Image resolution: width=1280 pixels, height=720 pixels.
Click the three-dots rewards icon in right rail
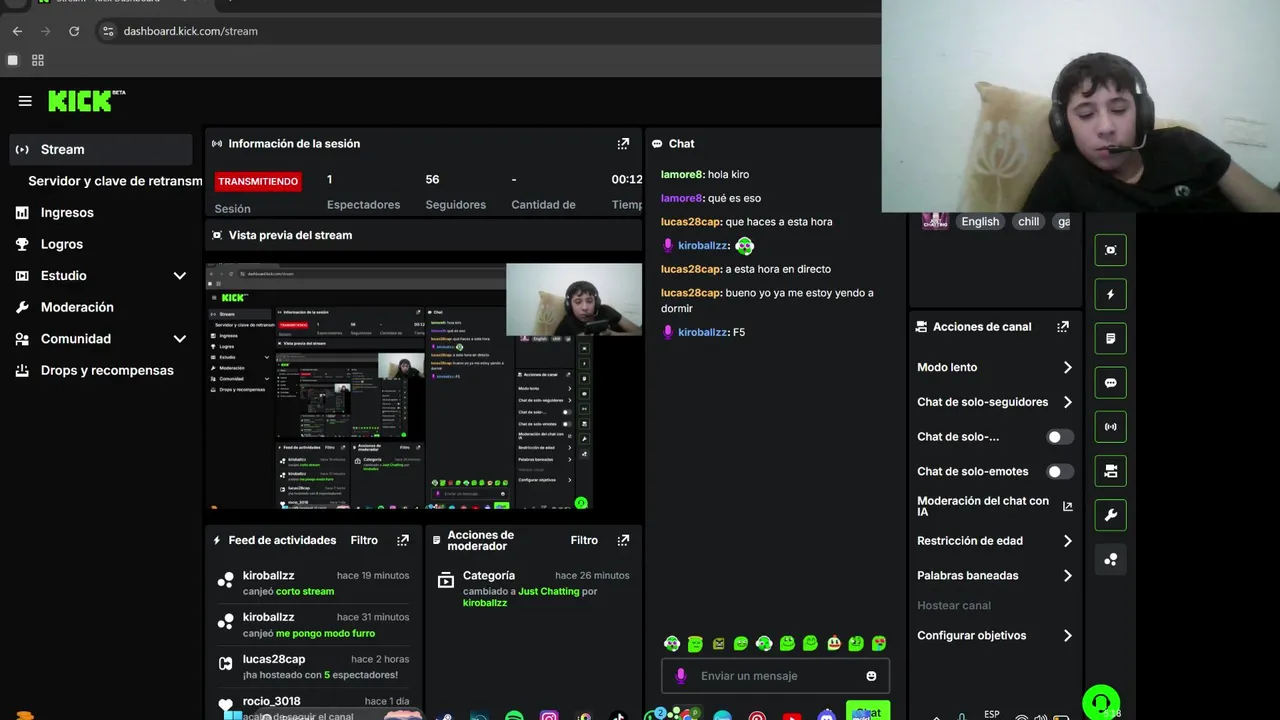click(1110, 559)
